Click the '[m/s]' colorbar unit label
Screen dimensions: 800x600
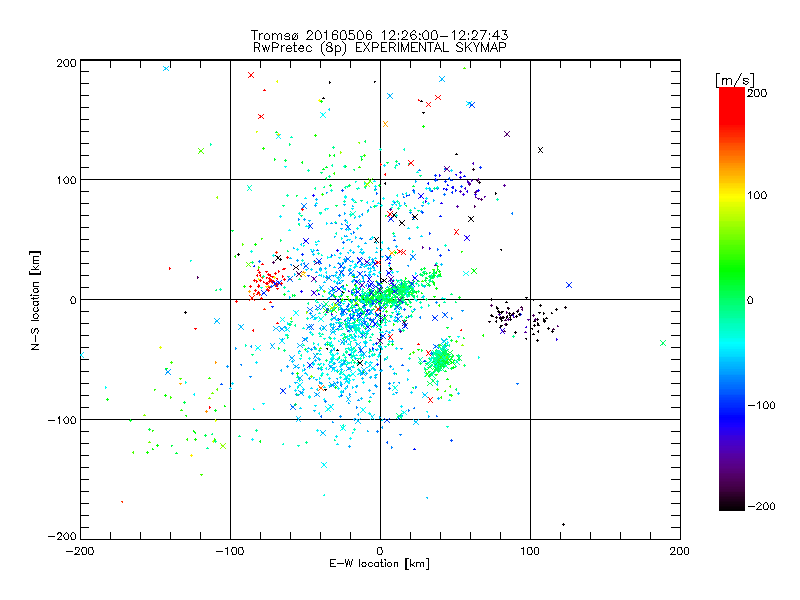[x=735, y=80]
